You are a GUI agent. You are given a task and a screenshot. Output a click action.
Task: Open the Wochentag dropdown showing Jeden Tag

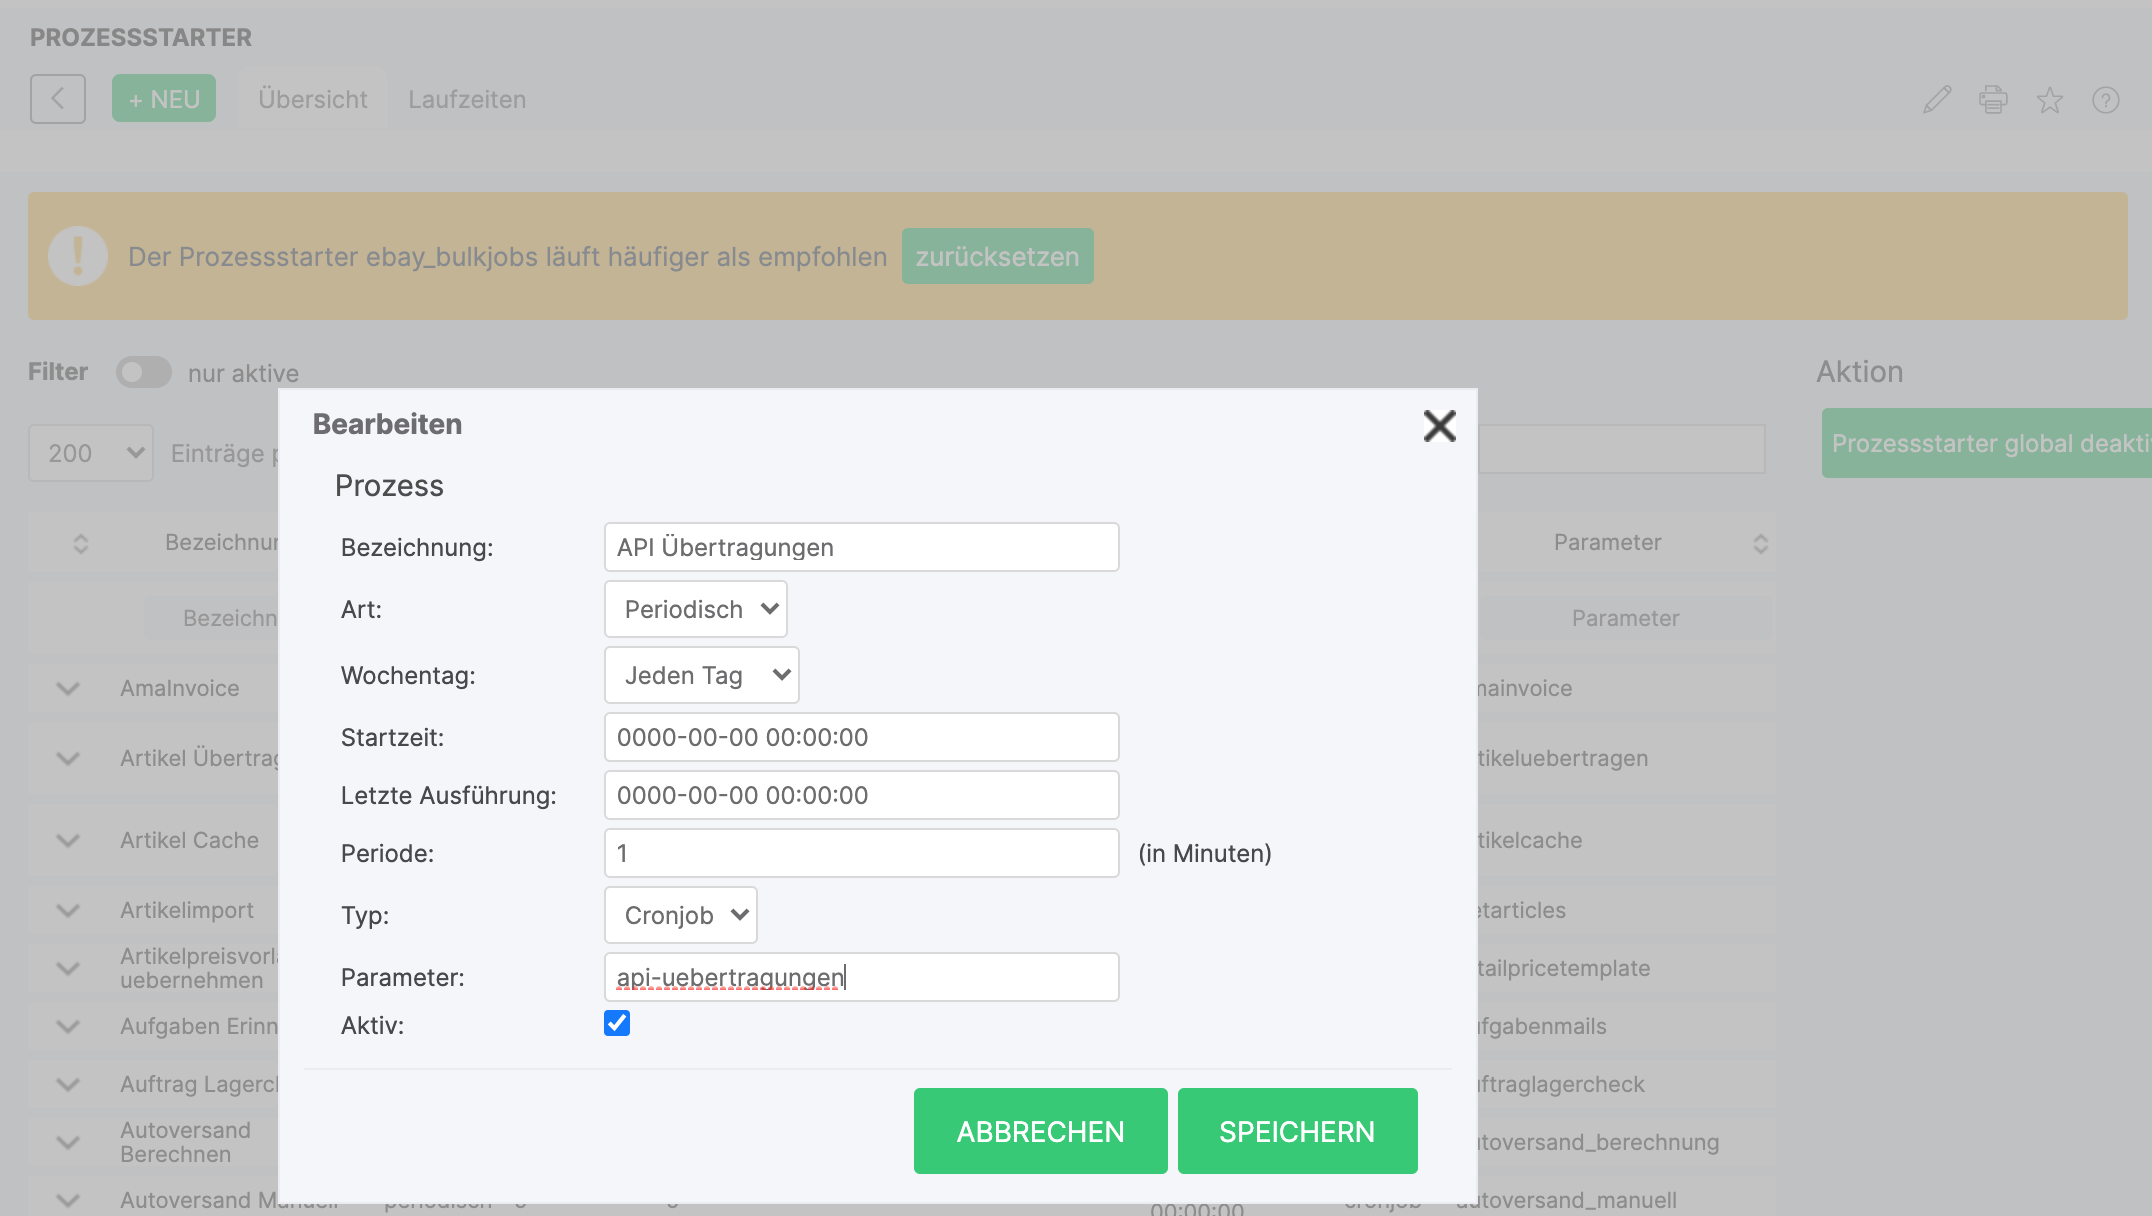(x=701, y=675)
